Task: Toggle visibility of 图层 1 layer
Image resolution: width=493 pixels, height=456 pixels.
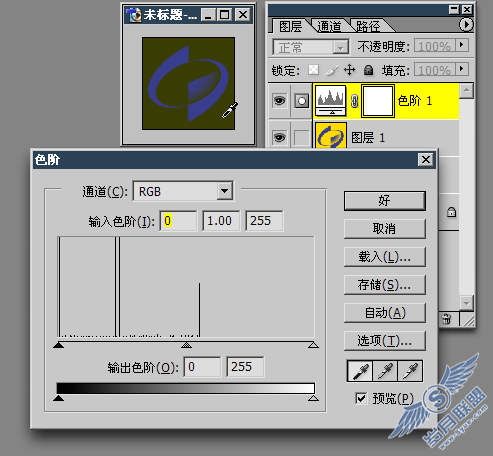Action: (279, 137)
